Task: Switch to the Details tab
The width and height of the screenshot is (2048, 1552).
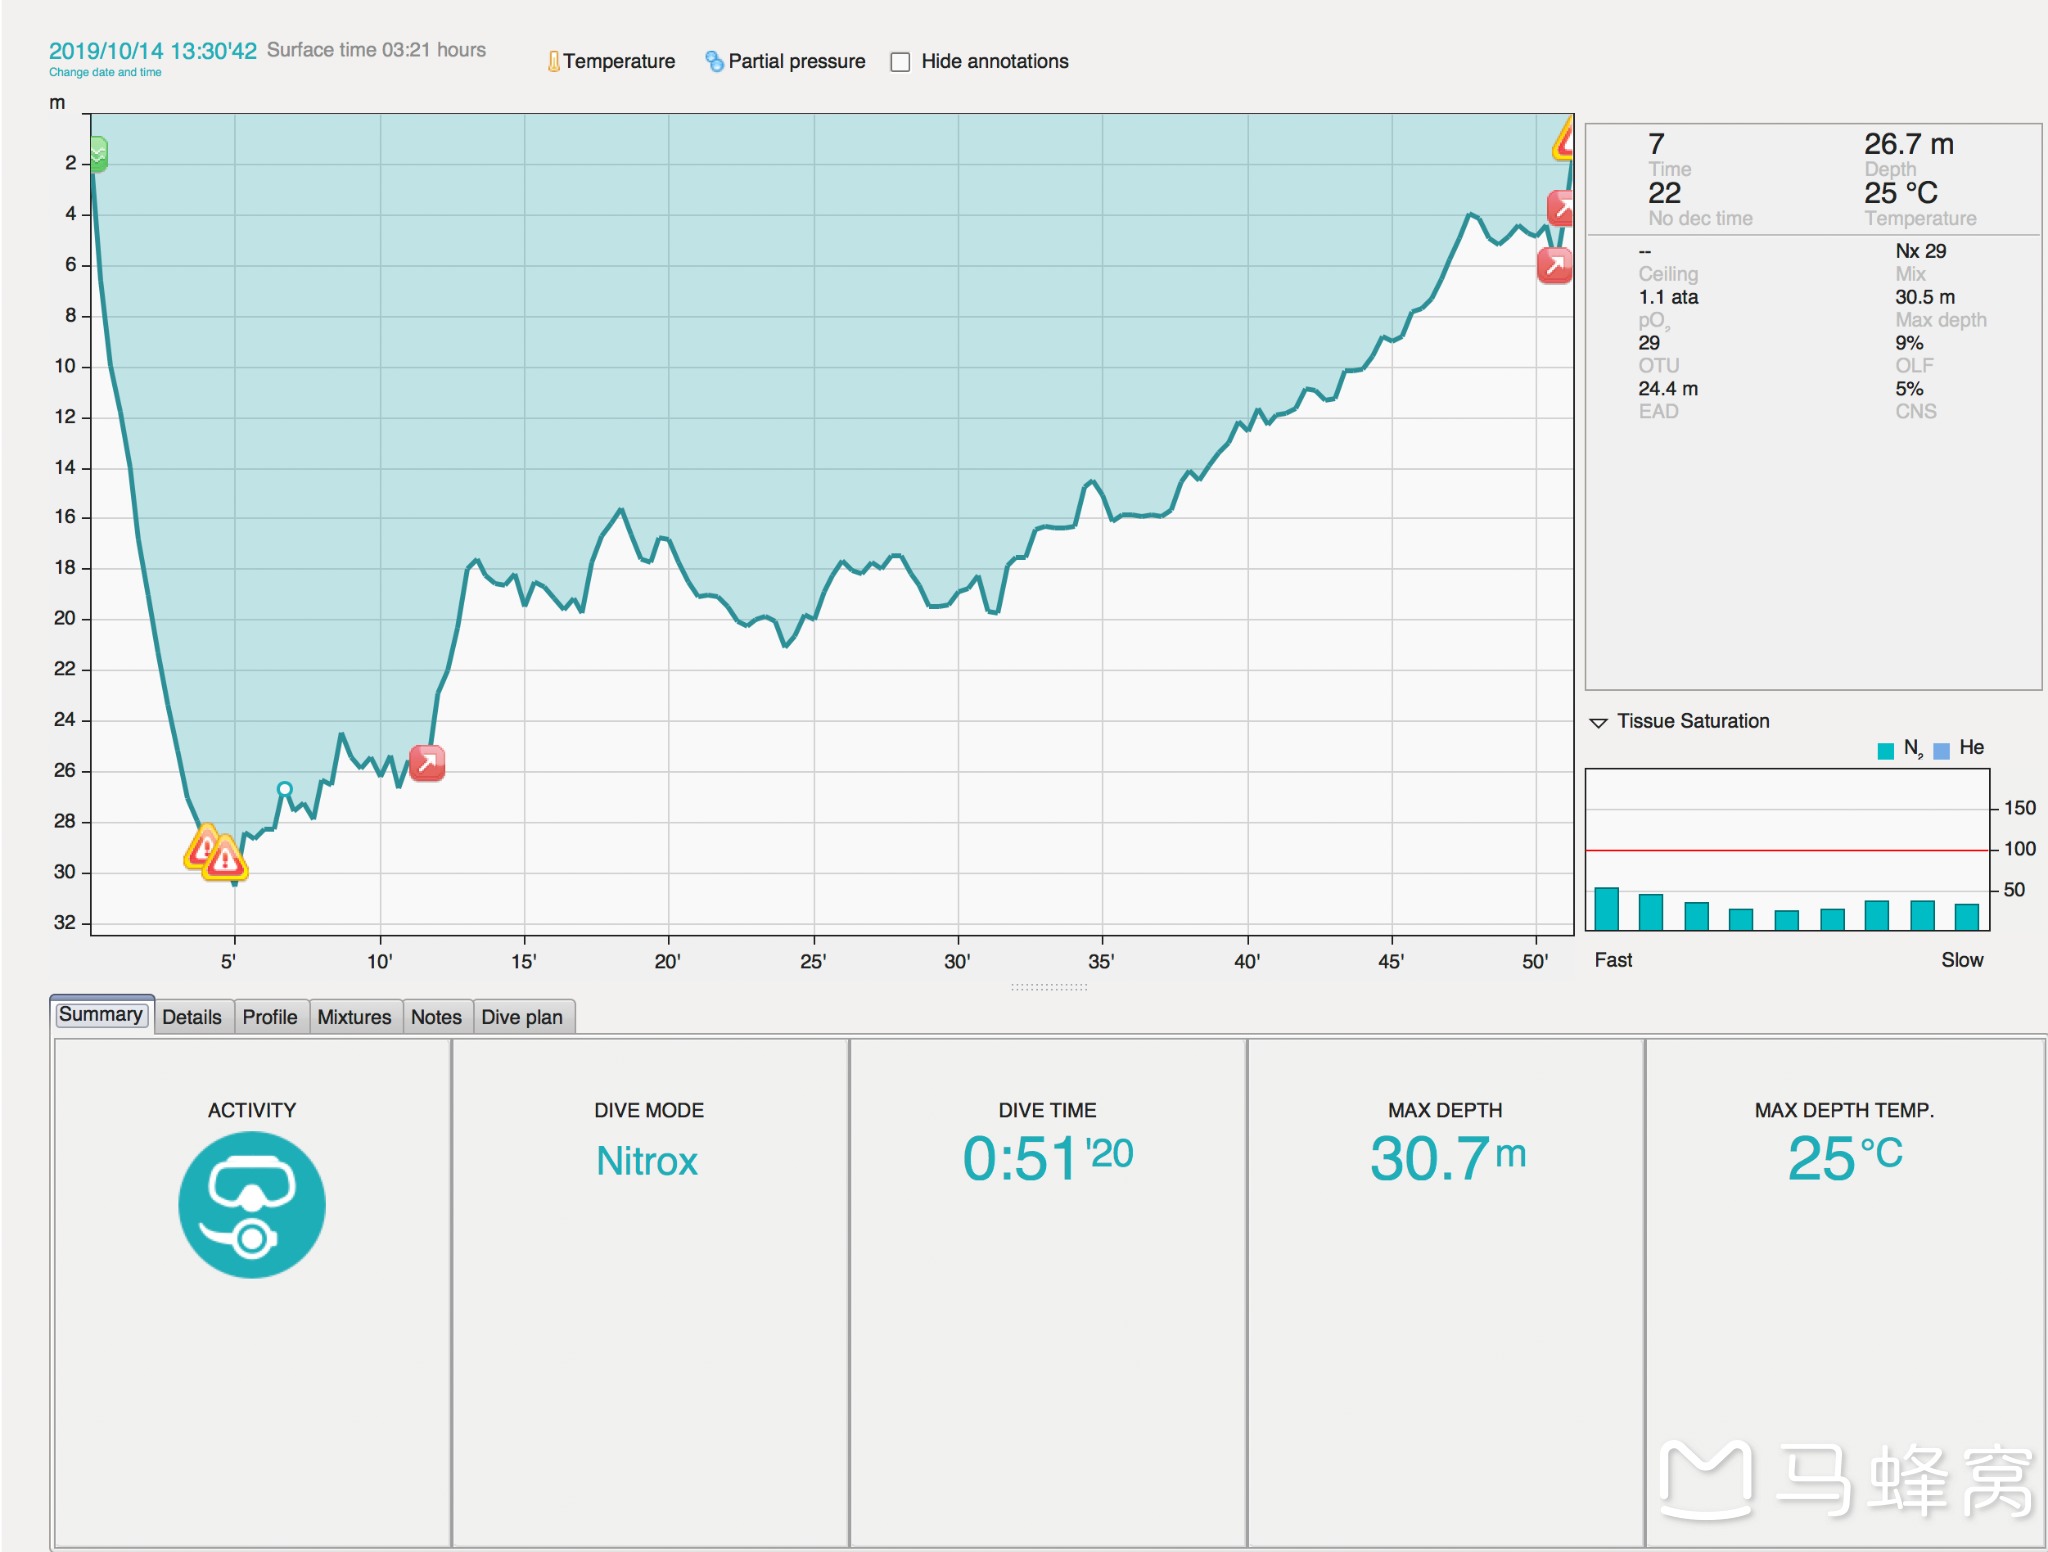Action: (x=192, y=1017)
